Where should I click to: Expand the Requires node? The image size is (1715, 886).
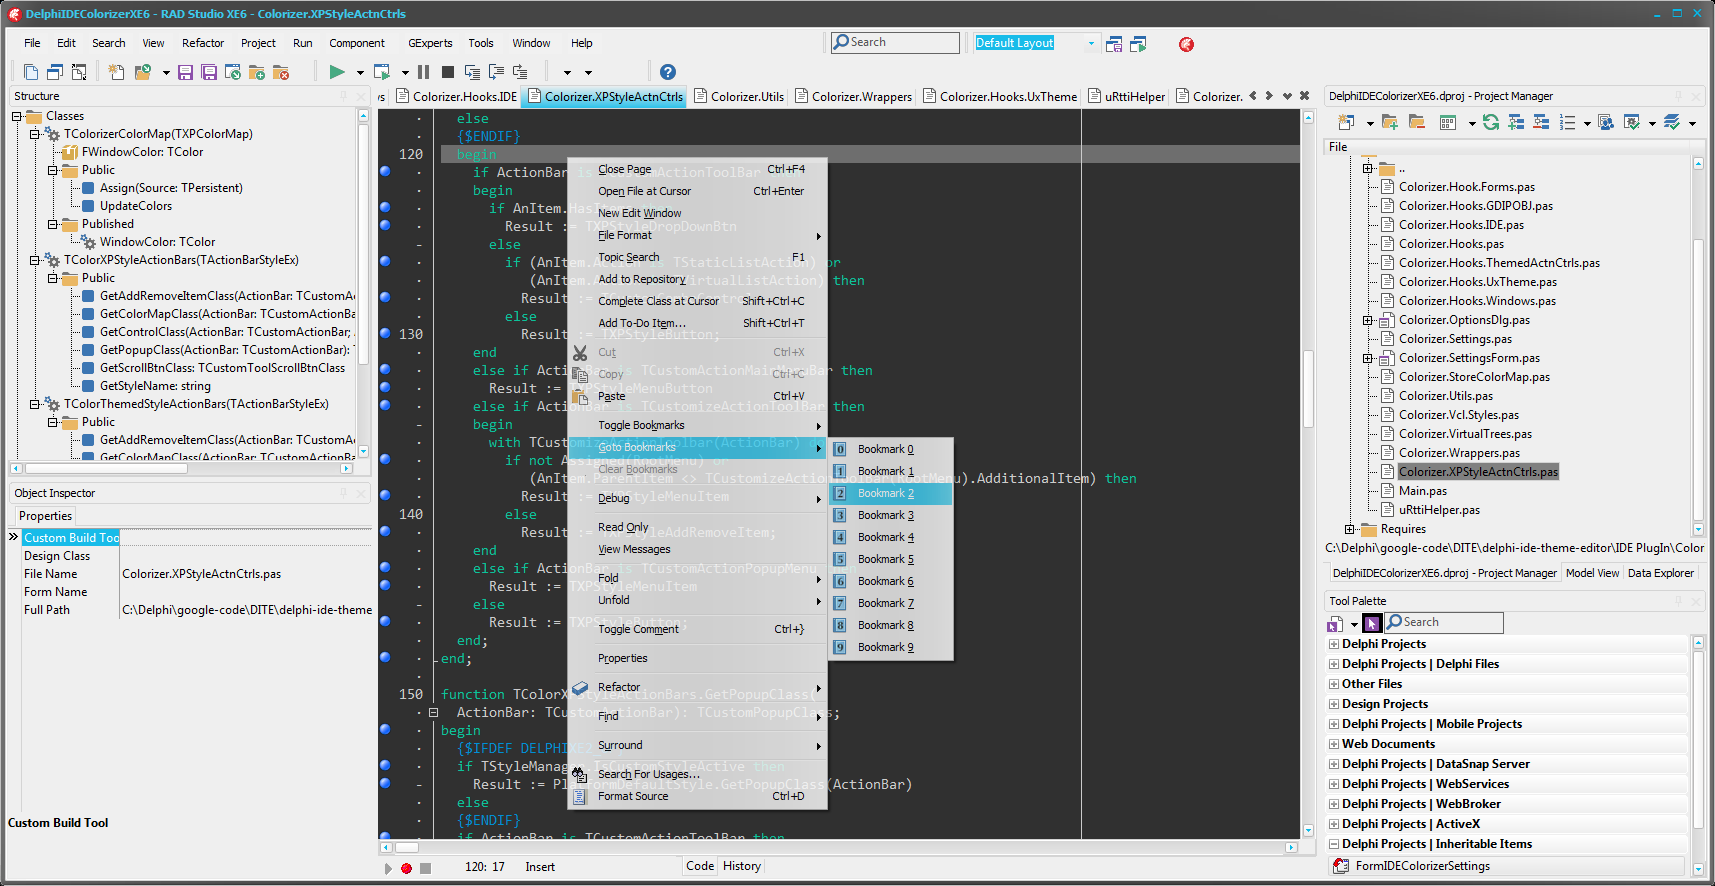pyautogui.click(x=1349, y=529)
